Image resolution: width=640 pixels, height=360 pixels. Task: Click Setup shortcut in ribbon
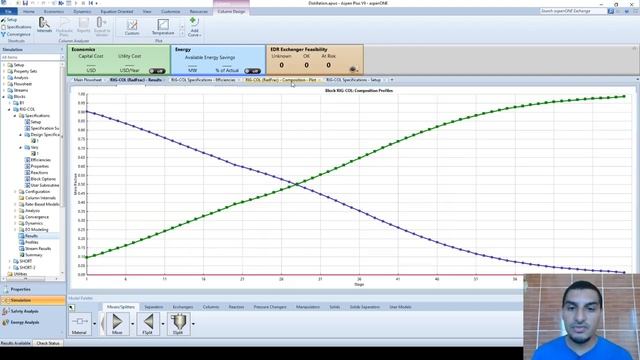pyautogui.click(x=9, y=20)
